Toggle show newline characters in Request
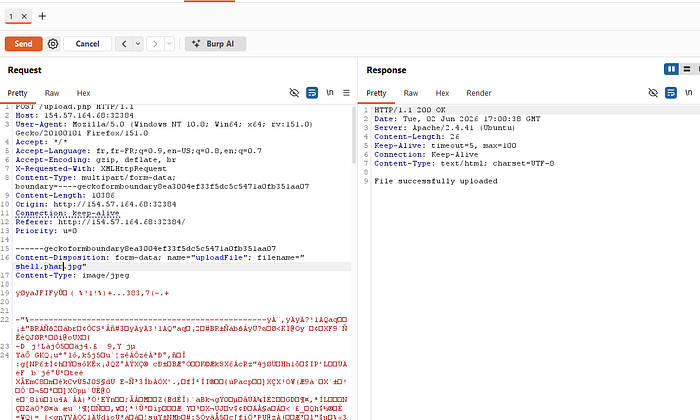The image size is (700, 420). [x=330, y=93]
